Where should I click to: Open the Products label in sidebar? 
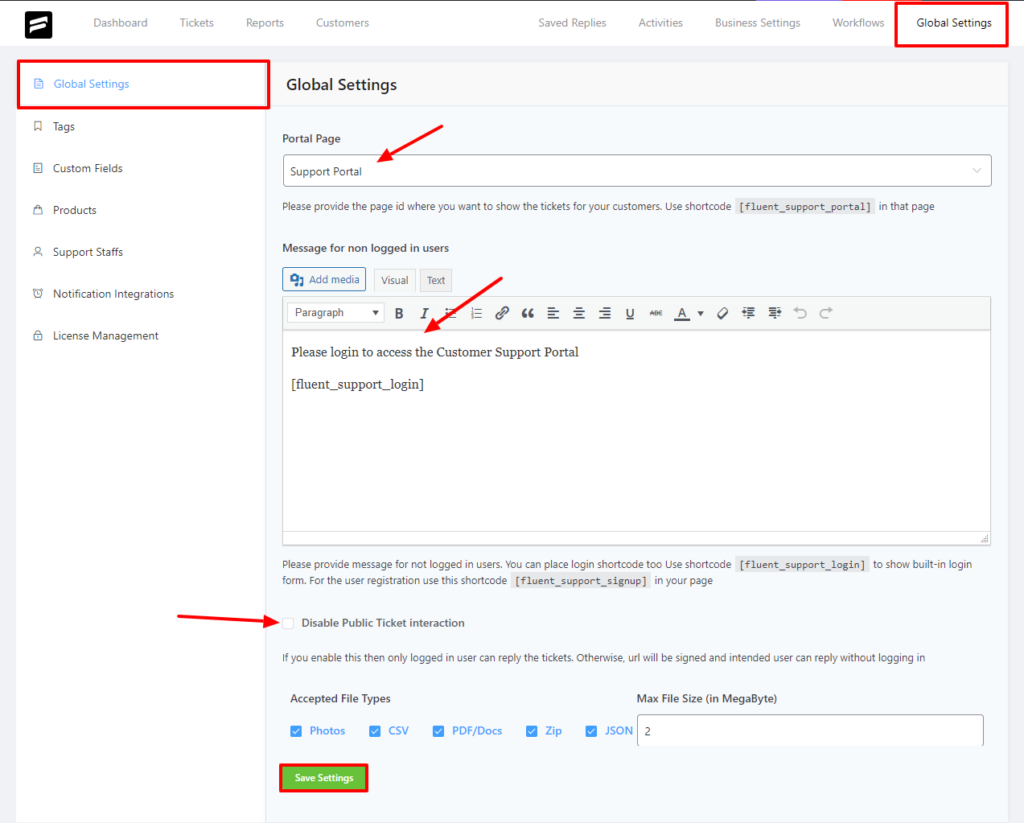click(x=74, y=210)
